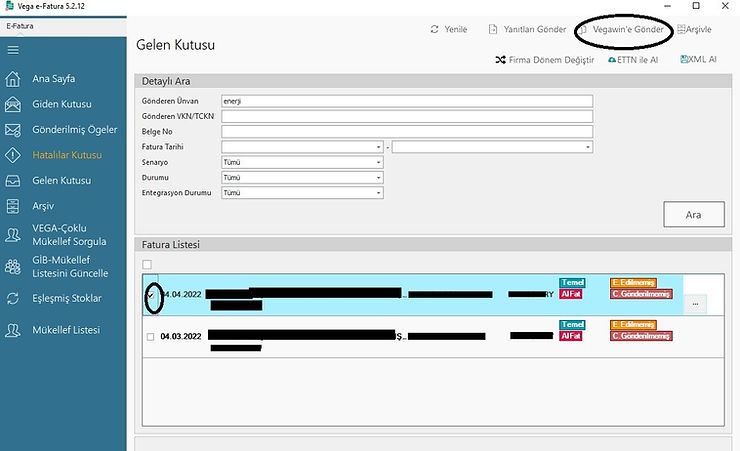The image size is (740, 451).
Task: Open Gelen Kutusu in sidebar
Action: point(61,181)
